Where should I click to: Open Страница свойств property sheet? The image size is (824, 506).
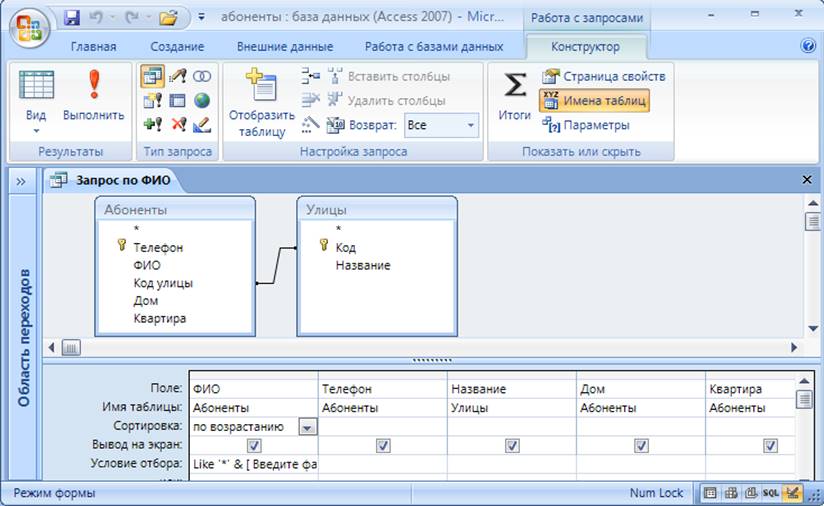603,76
